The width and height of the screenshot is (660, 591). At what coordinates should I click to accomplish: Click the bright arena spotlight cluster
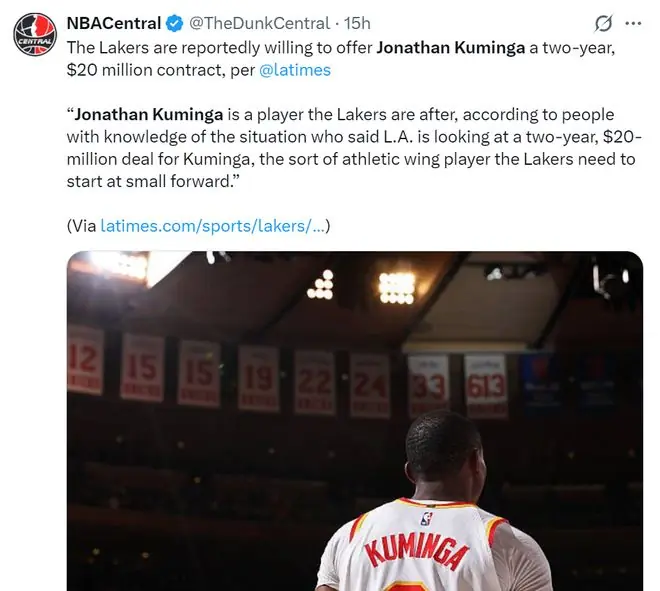pos(396,288)
